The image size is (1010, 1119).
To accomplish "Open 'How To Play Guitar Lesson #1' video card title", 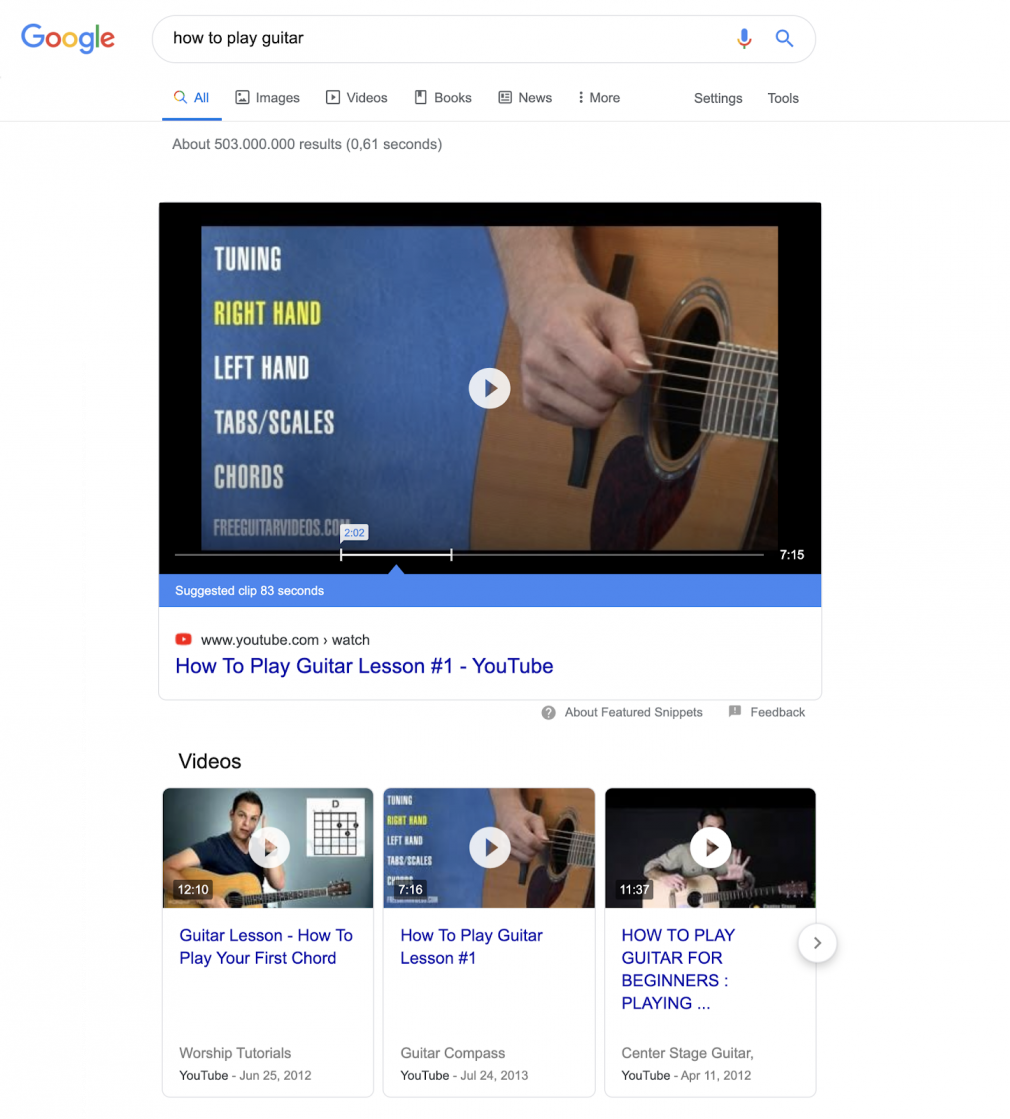I will pos(471,946).
